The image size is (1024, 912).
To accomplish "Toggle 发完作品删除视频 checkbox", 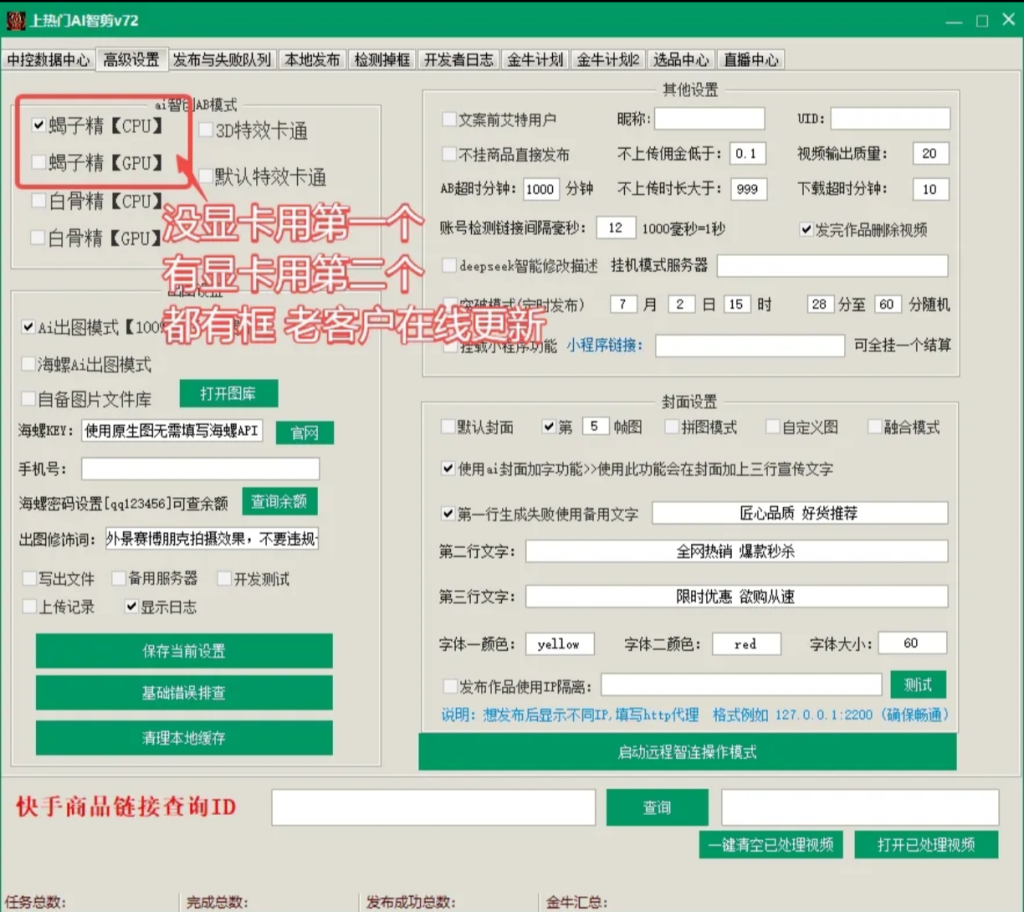I will 806,229.
